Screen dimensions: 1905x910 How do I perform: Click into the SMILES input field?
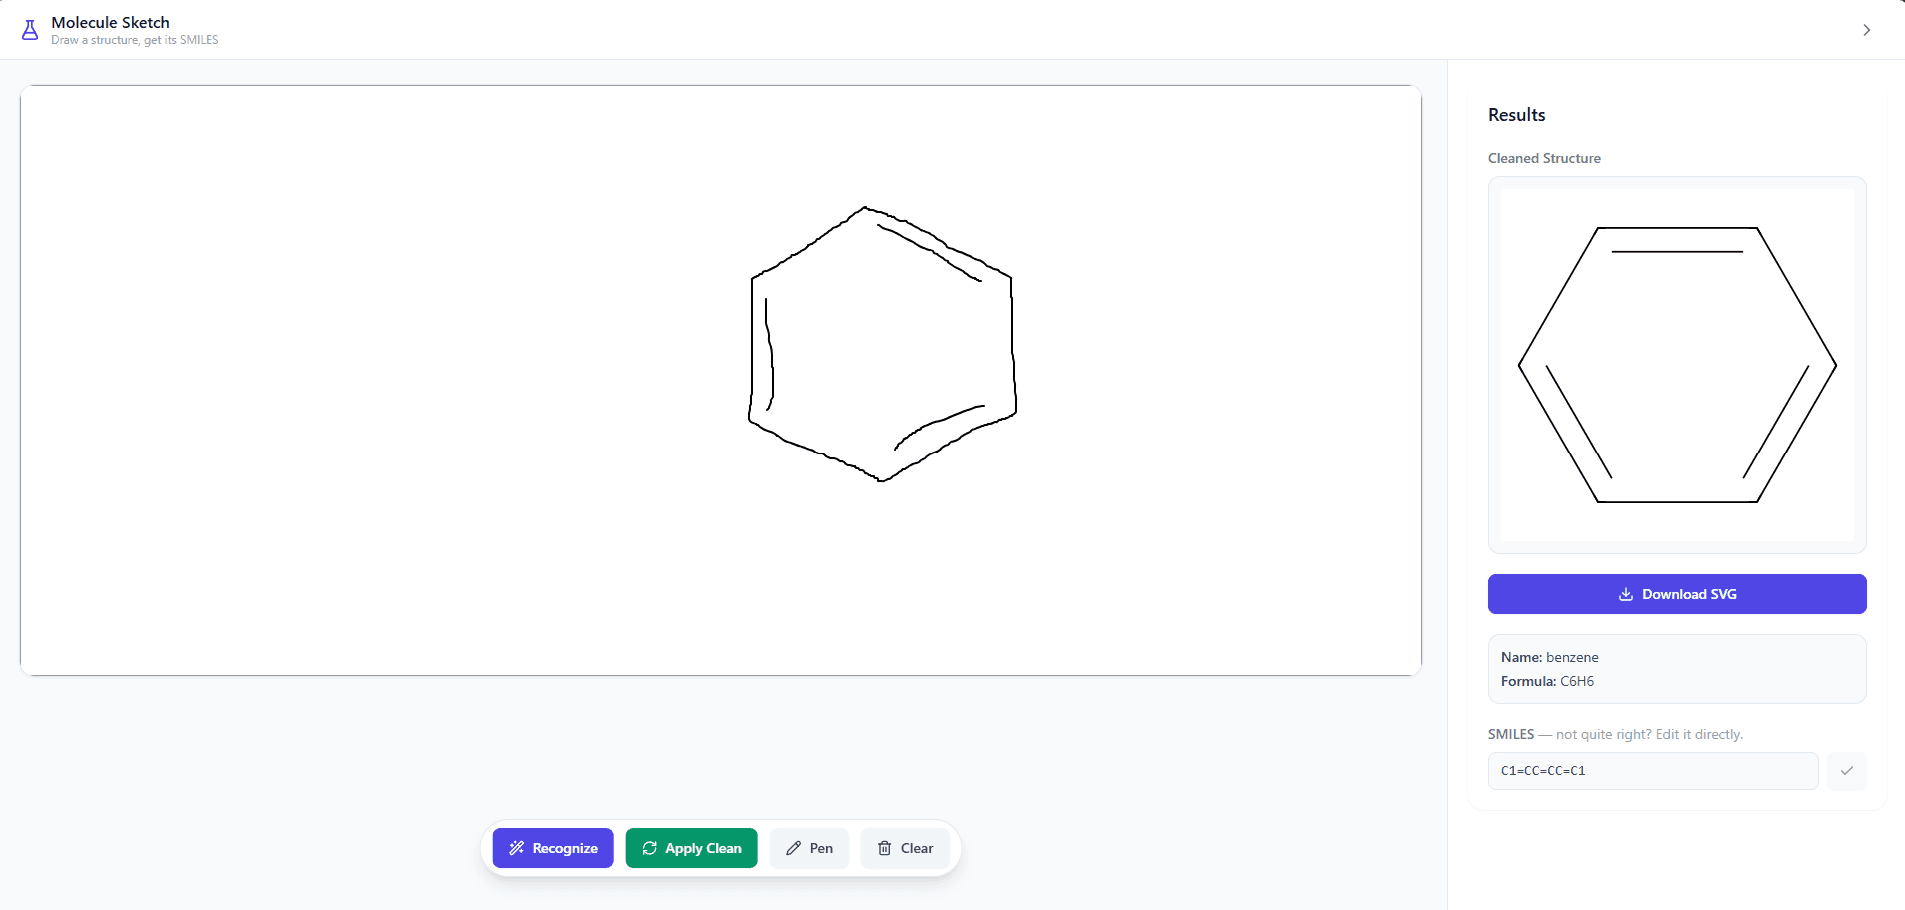point(1653,771)
